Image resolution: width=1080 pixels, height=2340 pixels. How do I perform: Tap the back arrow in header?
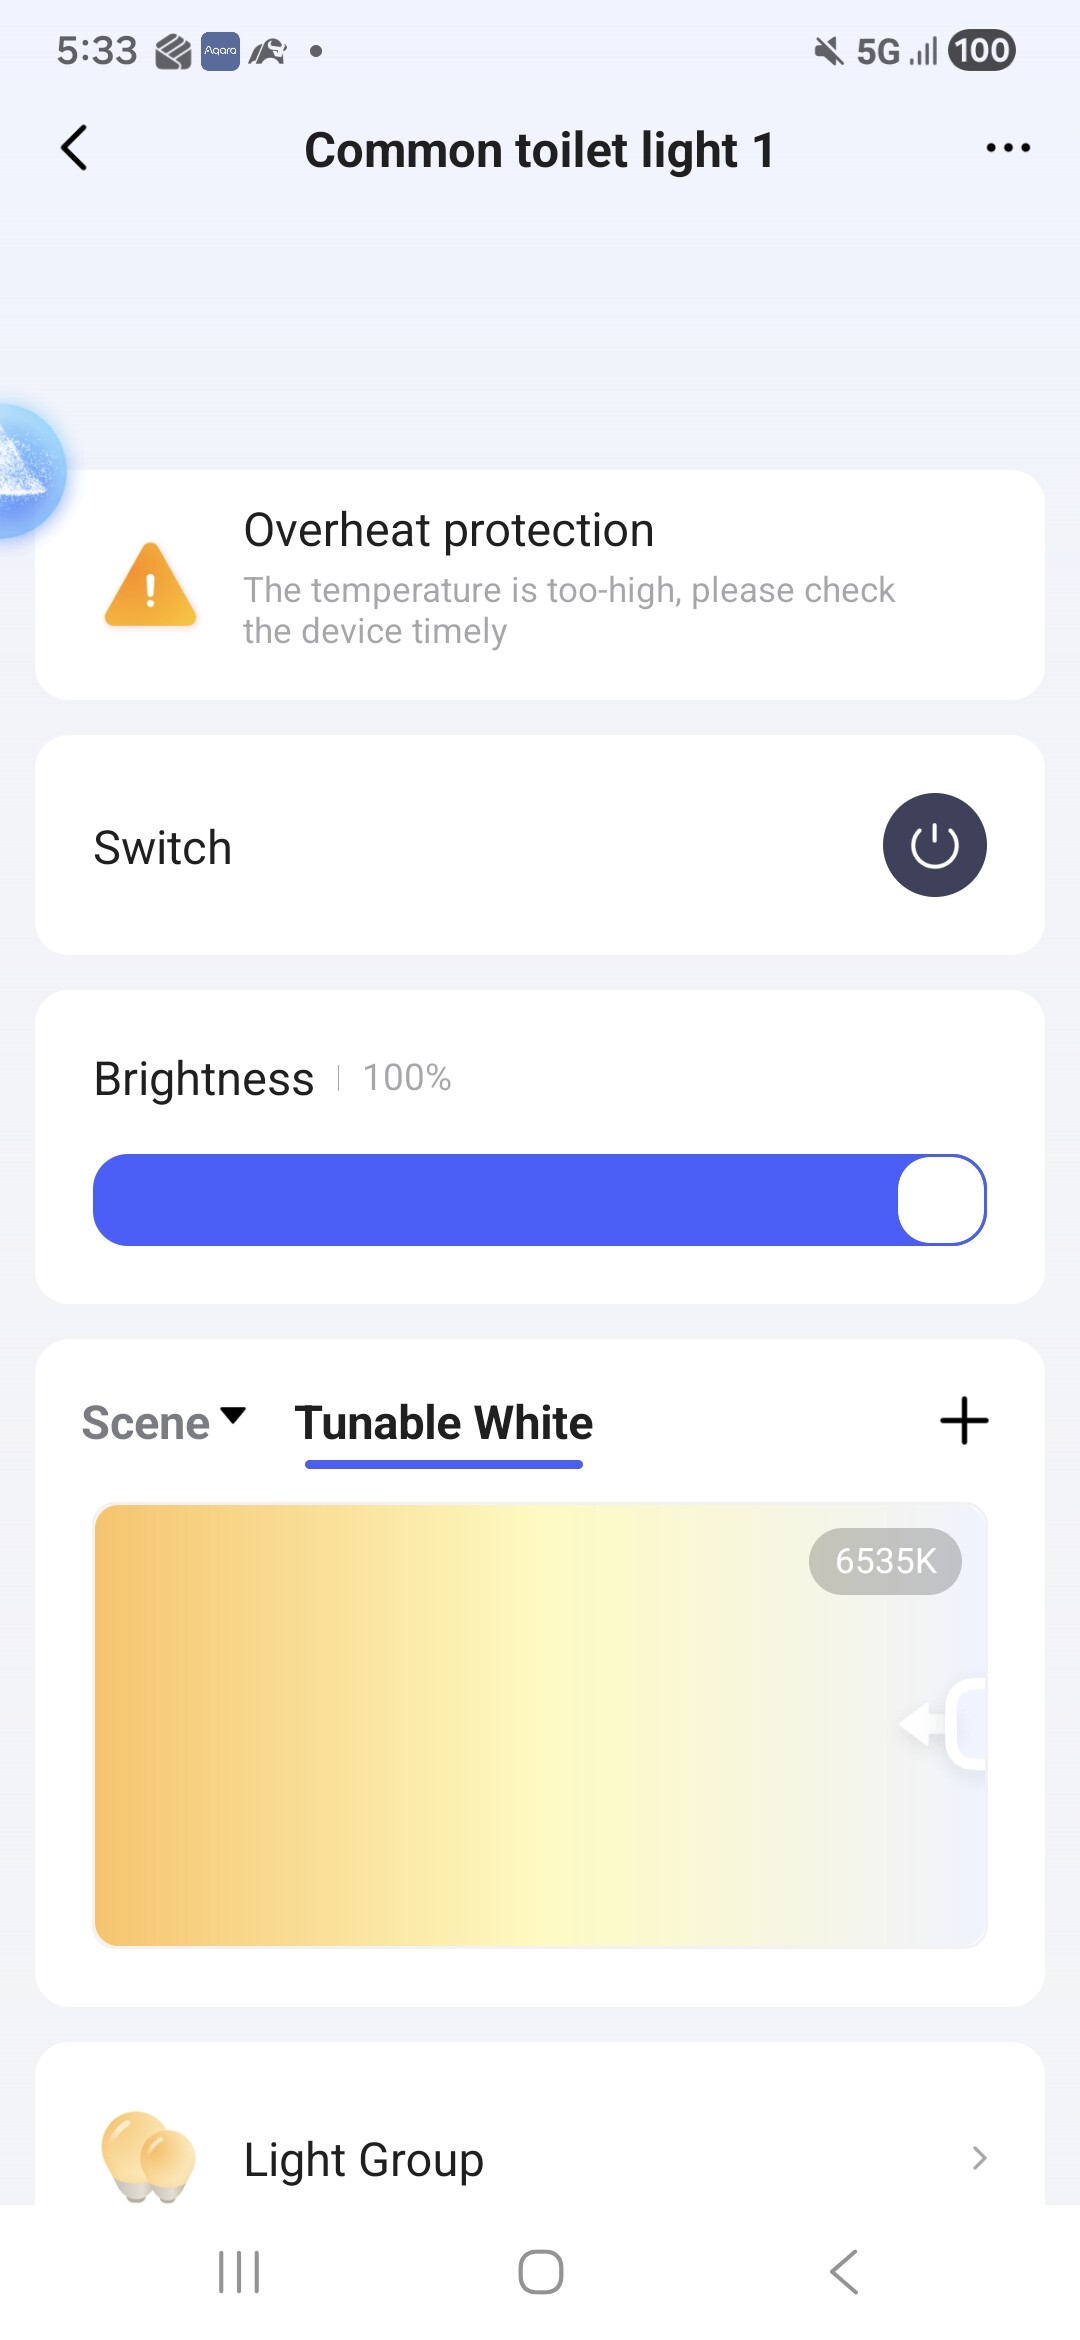click(75, 149)
